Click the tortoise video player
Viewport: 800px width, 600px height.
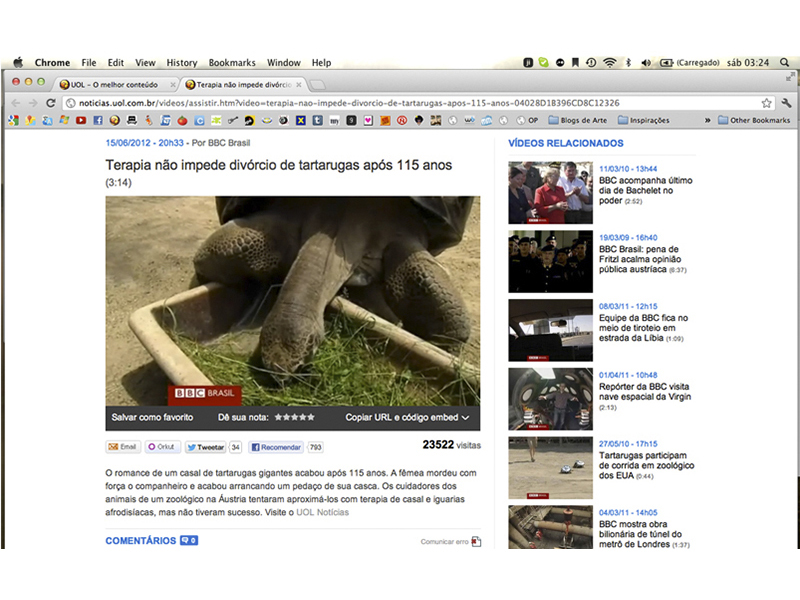pyautogui.click(x=292, y=301)
